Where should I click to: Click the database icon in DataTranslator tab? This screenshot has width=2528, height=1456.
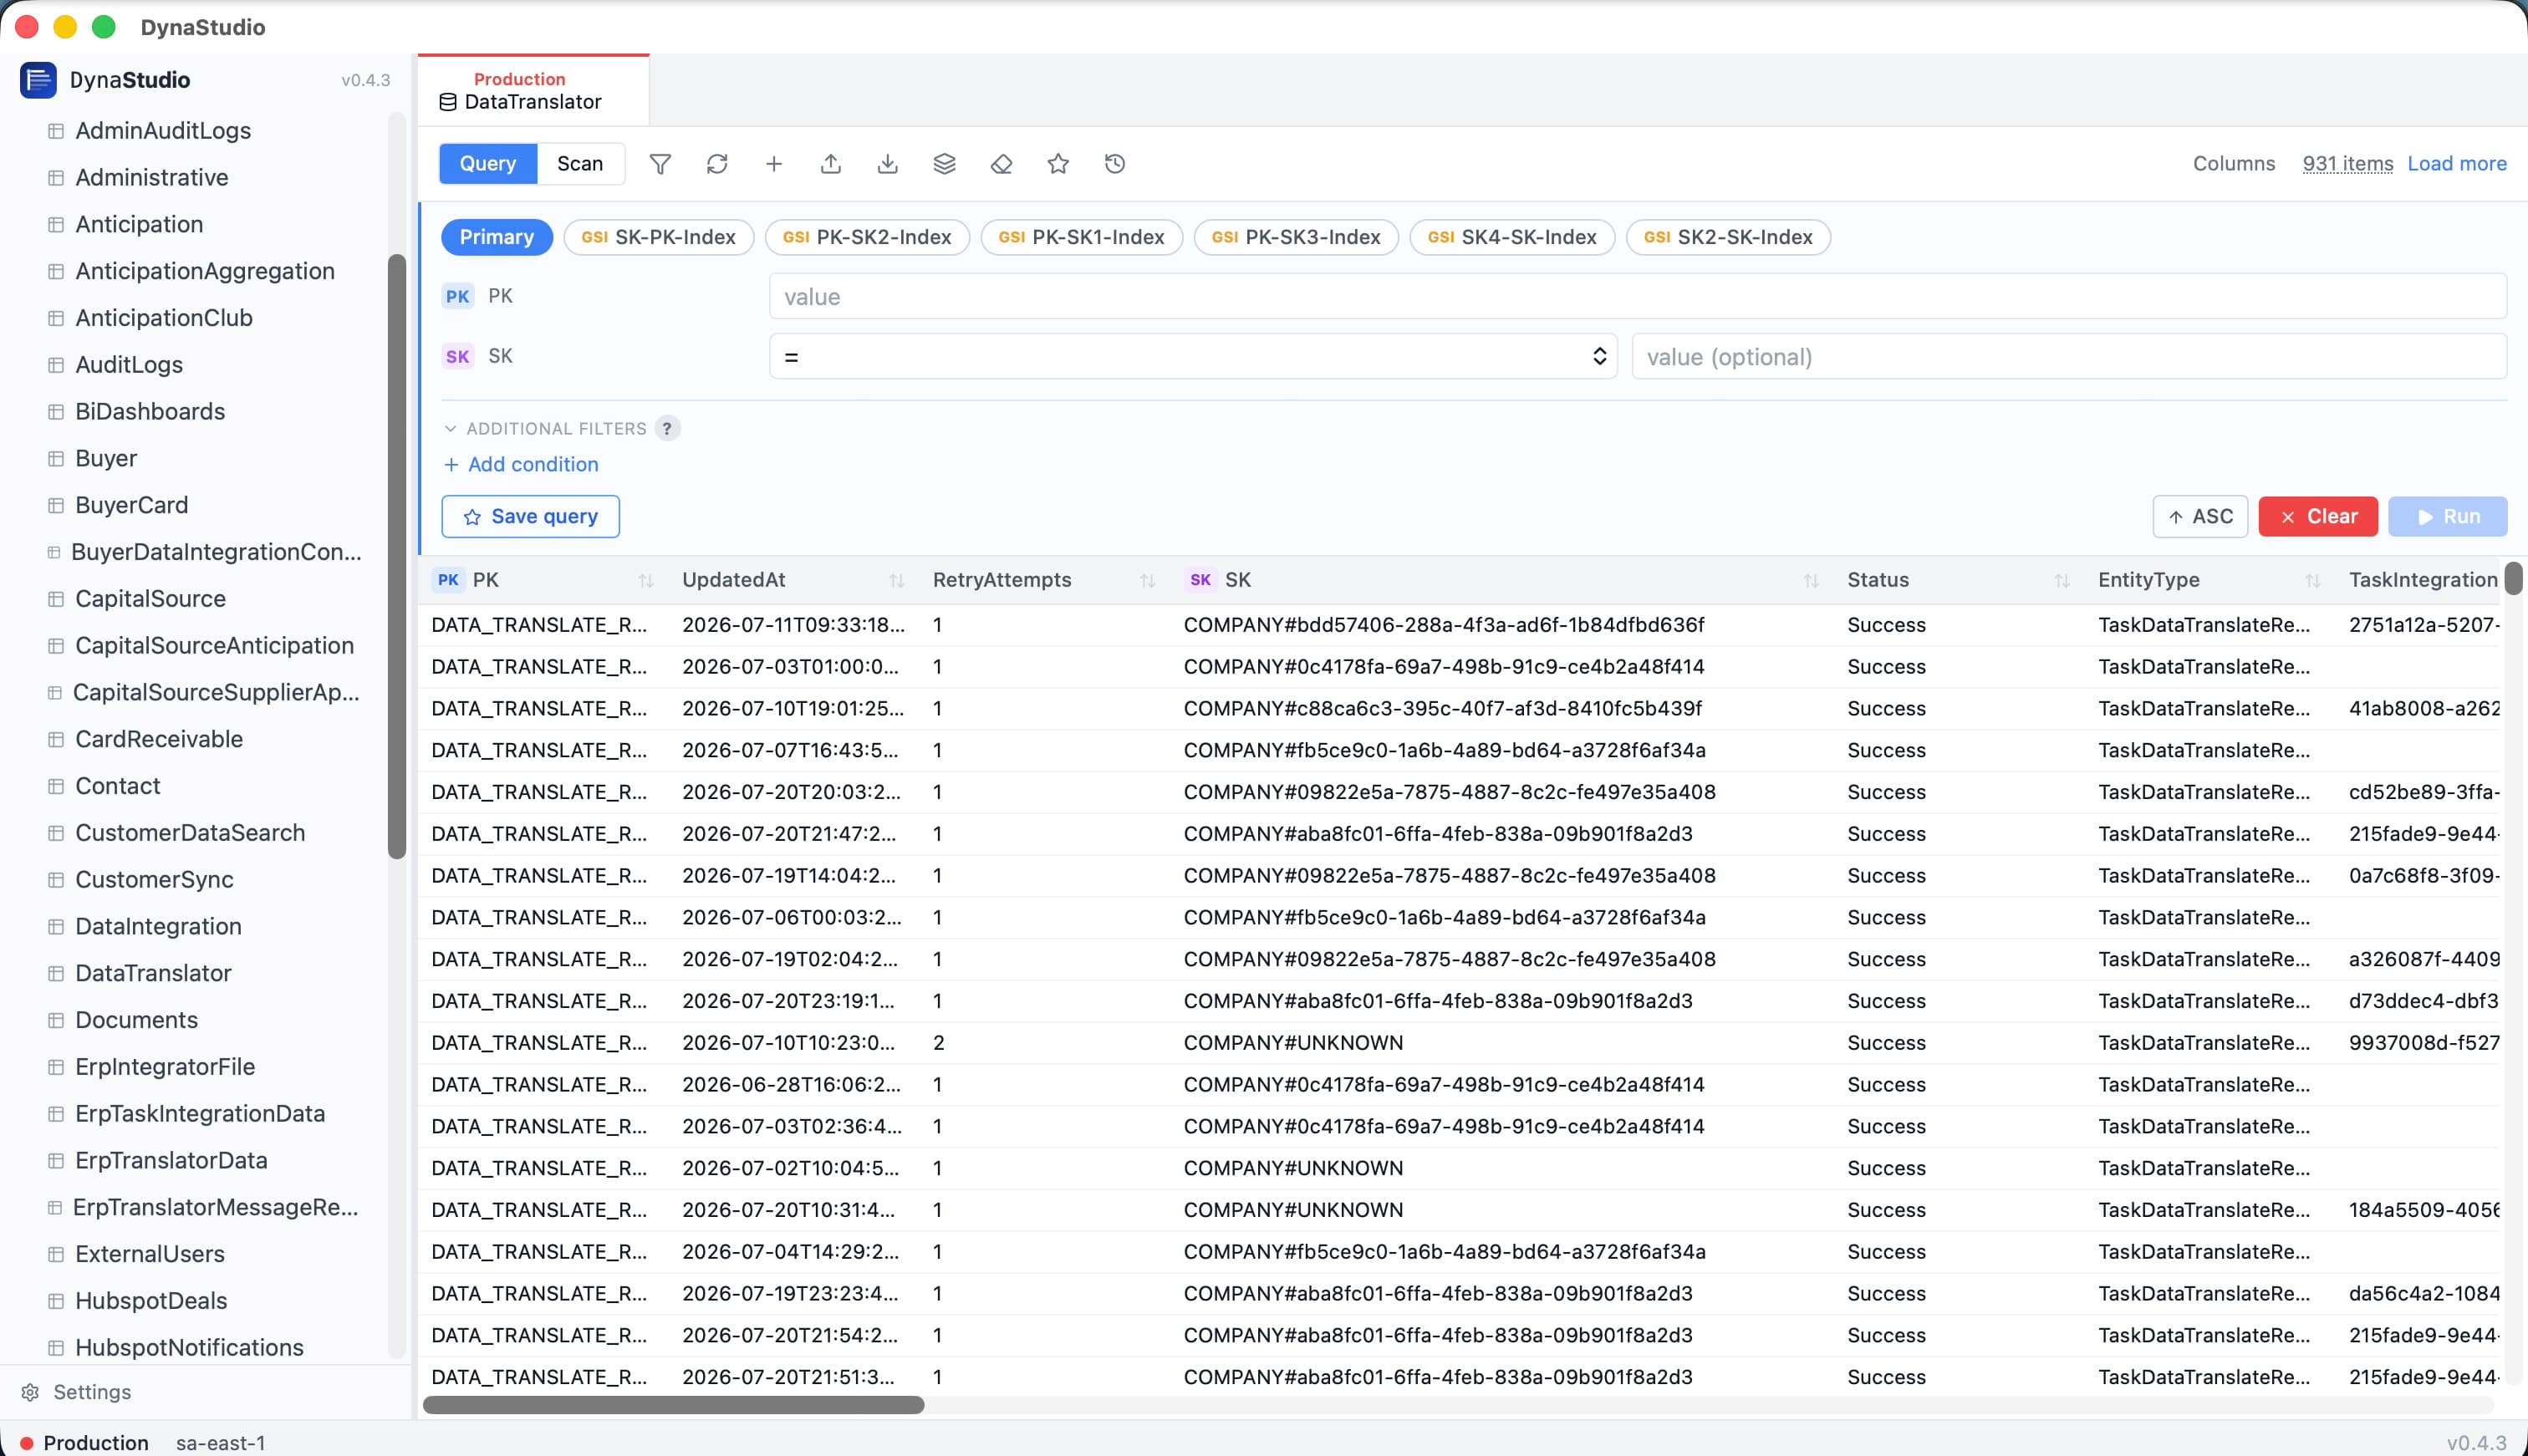(448, 102)
